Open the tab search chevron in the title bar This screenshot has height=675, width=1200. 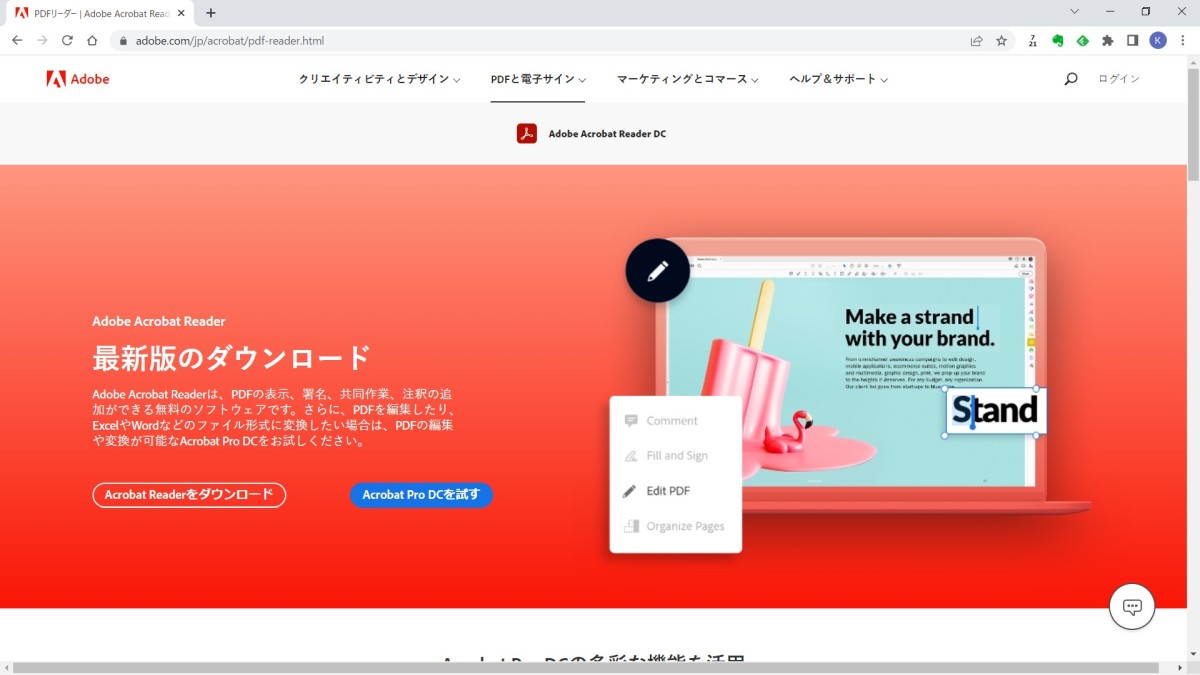1075,12
